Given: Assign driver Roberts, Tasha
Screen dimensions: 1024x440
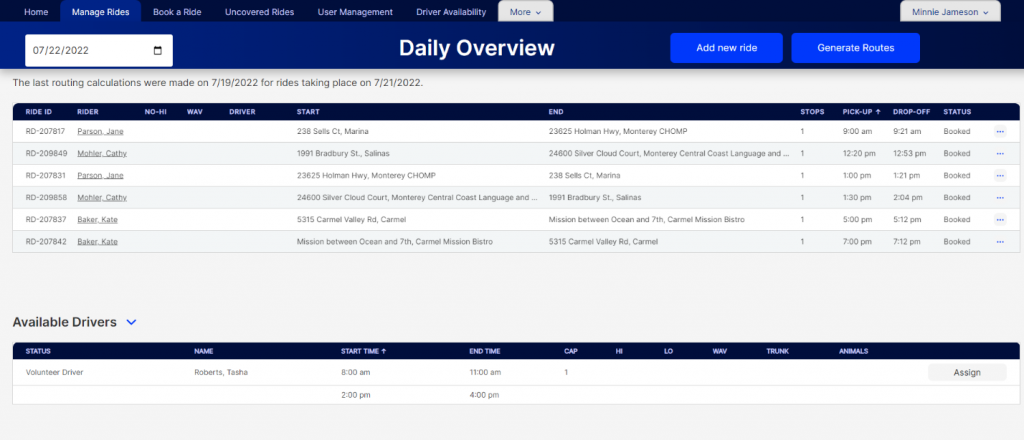Looking at the screenshot, I should (x=967, y=372).
